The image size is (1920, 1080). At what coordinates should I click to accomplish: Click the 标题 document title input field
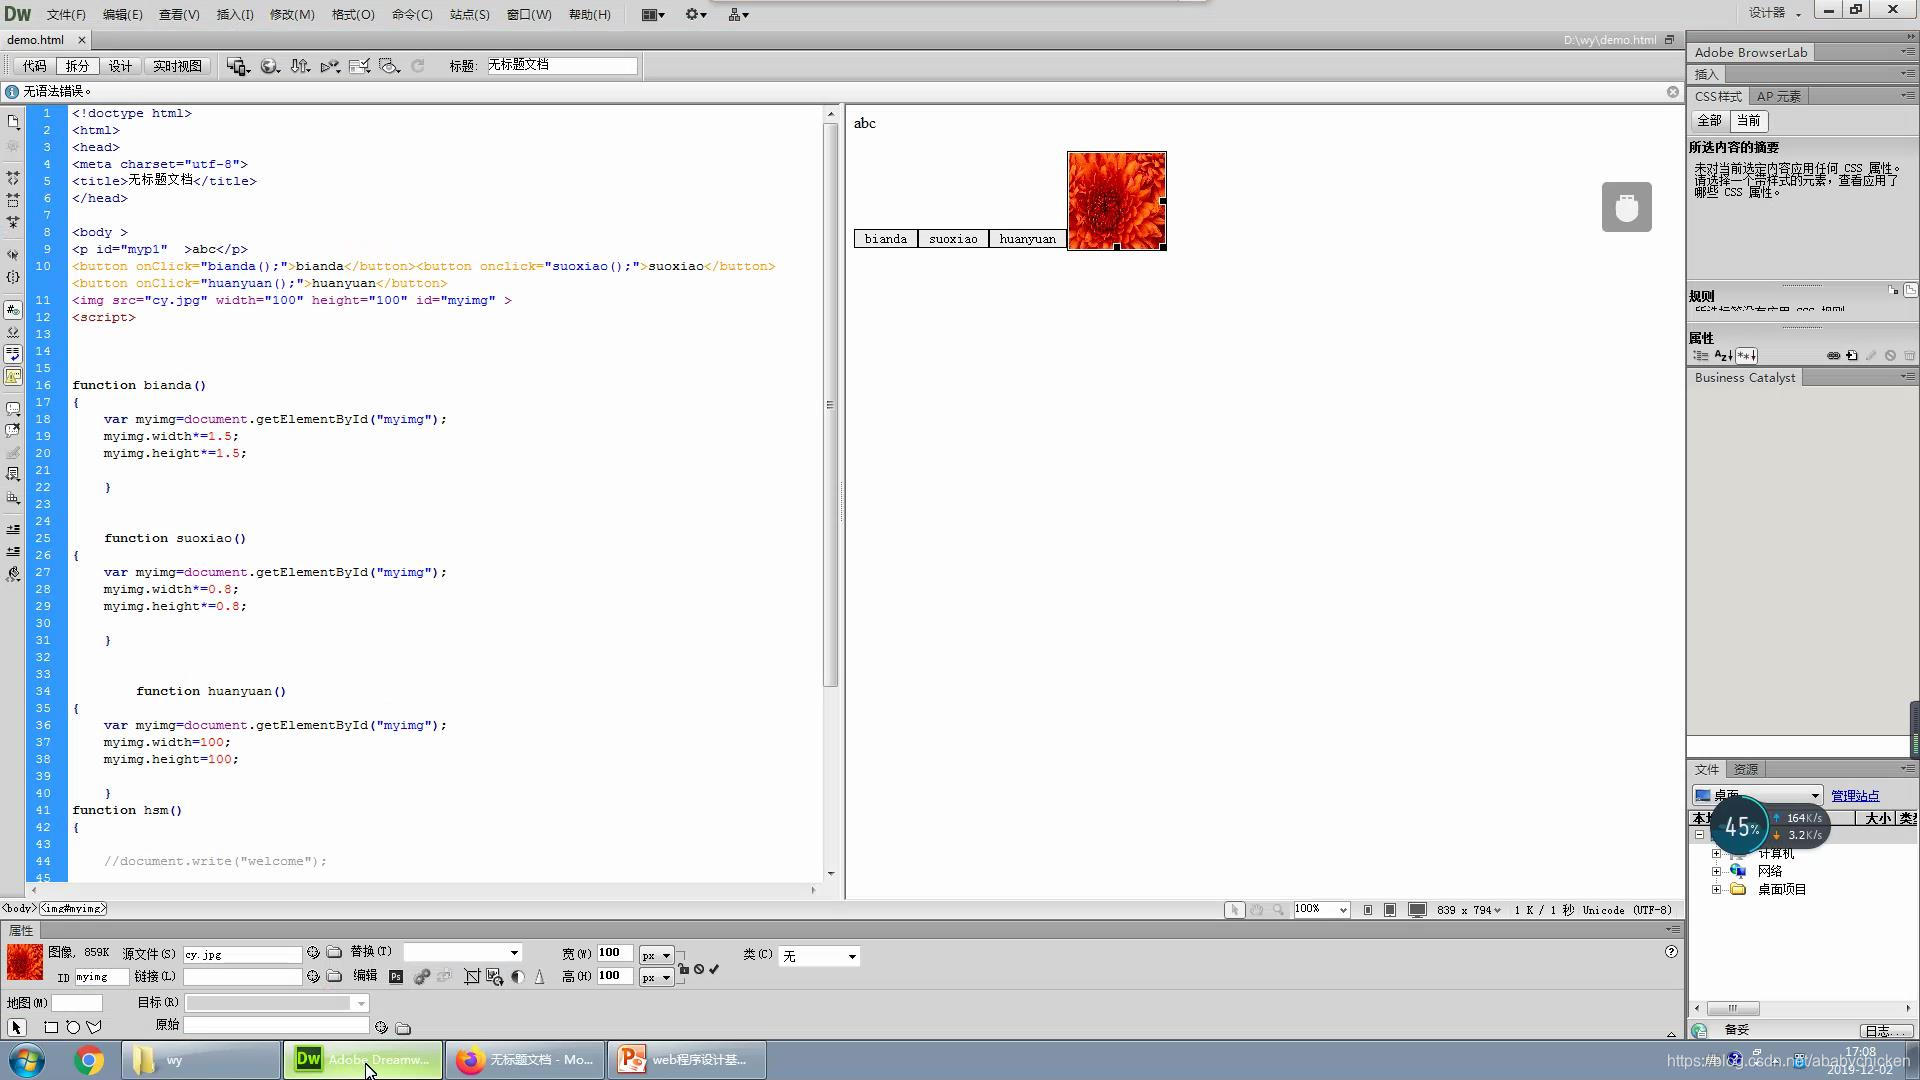pyautogui.click(x=561, y=66)
